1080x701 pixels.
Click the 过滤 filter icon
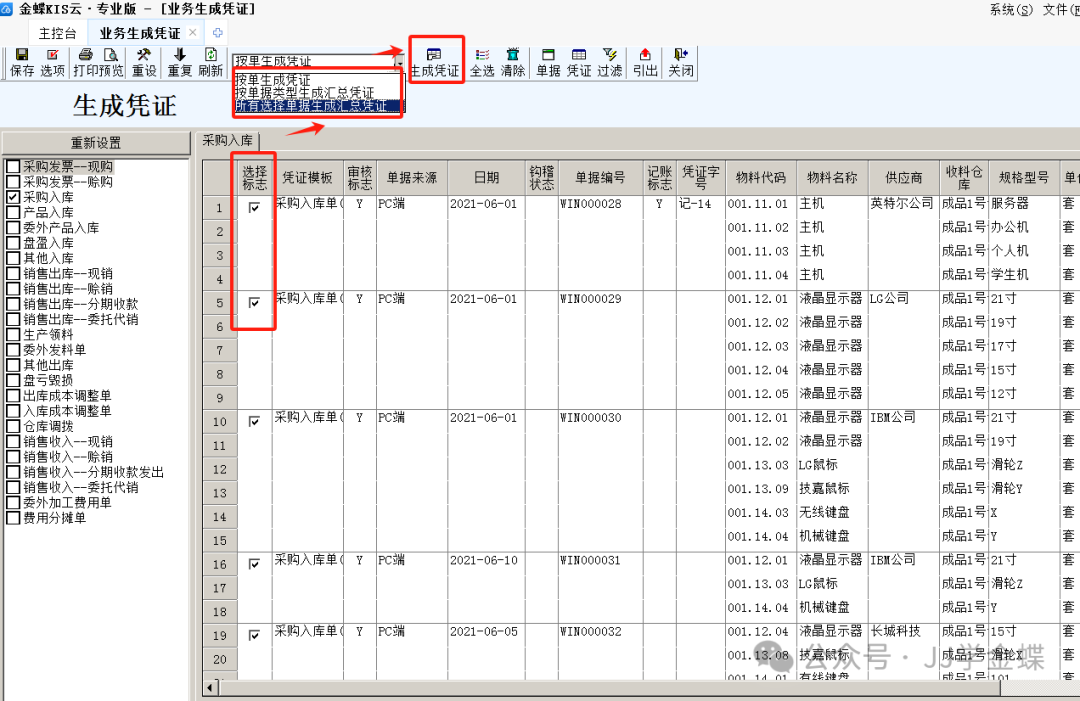[x=609, y=63]
